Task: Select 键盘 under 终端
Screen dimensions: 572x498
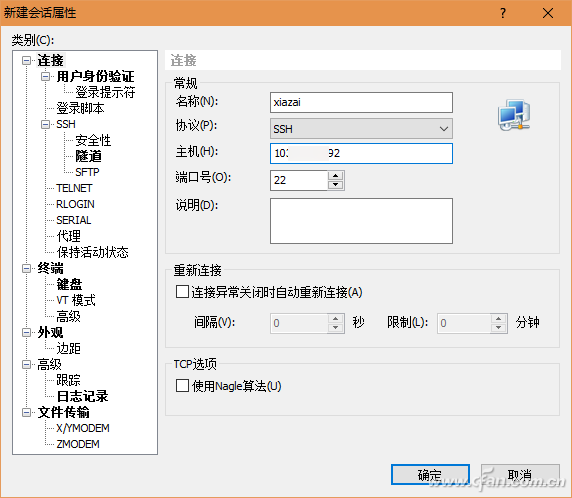Action: [x=69, y=284]
